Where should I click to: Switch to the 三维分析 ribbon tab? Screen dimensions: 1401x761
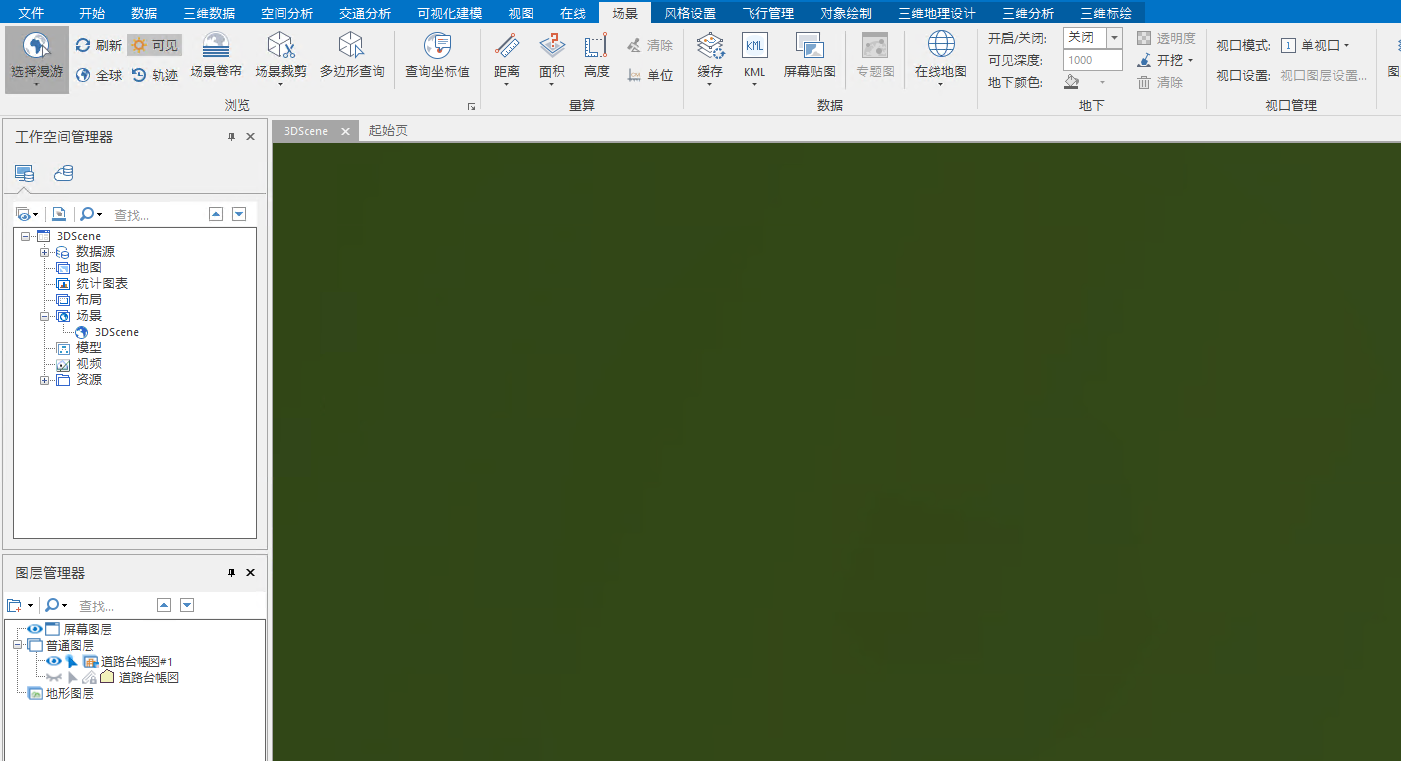point(1027,13)
